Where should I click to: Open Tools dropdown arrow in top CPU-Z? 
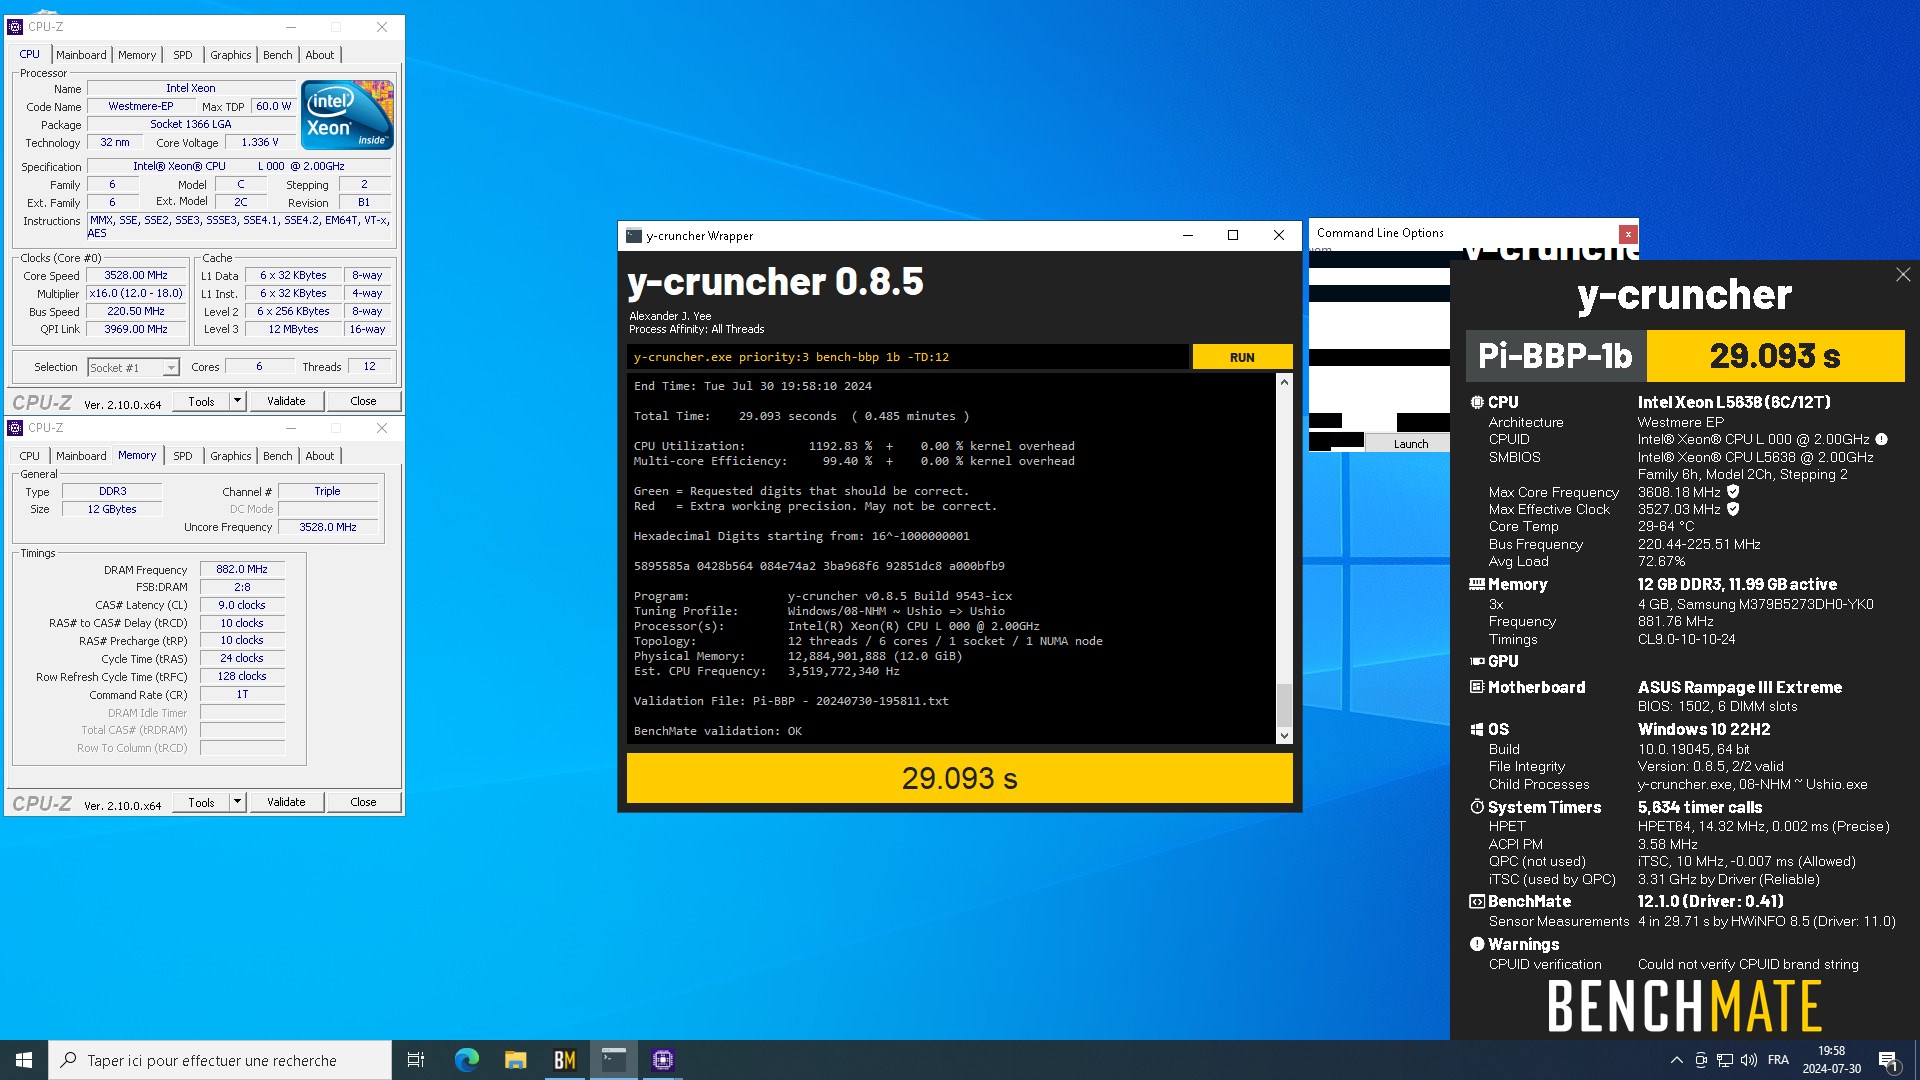tap(237, 401)
